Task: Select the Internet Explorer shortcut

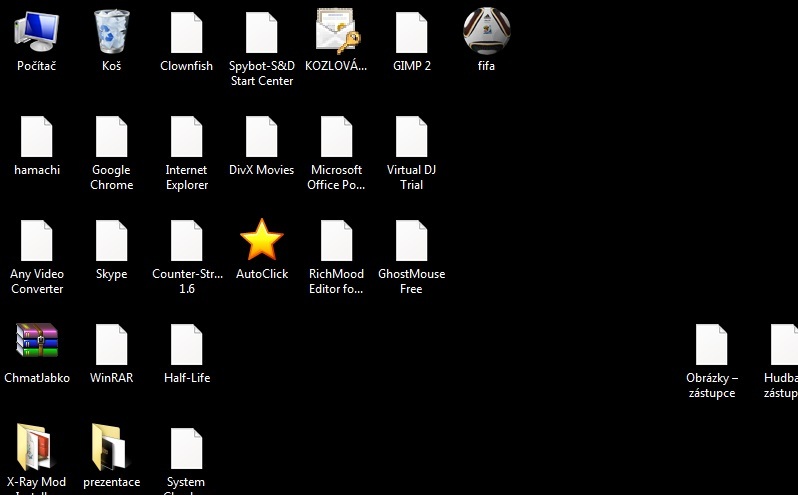Action: pos(186,137)
